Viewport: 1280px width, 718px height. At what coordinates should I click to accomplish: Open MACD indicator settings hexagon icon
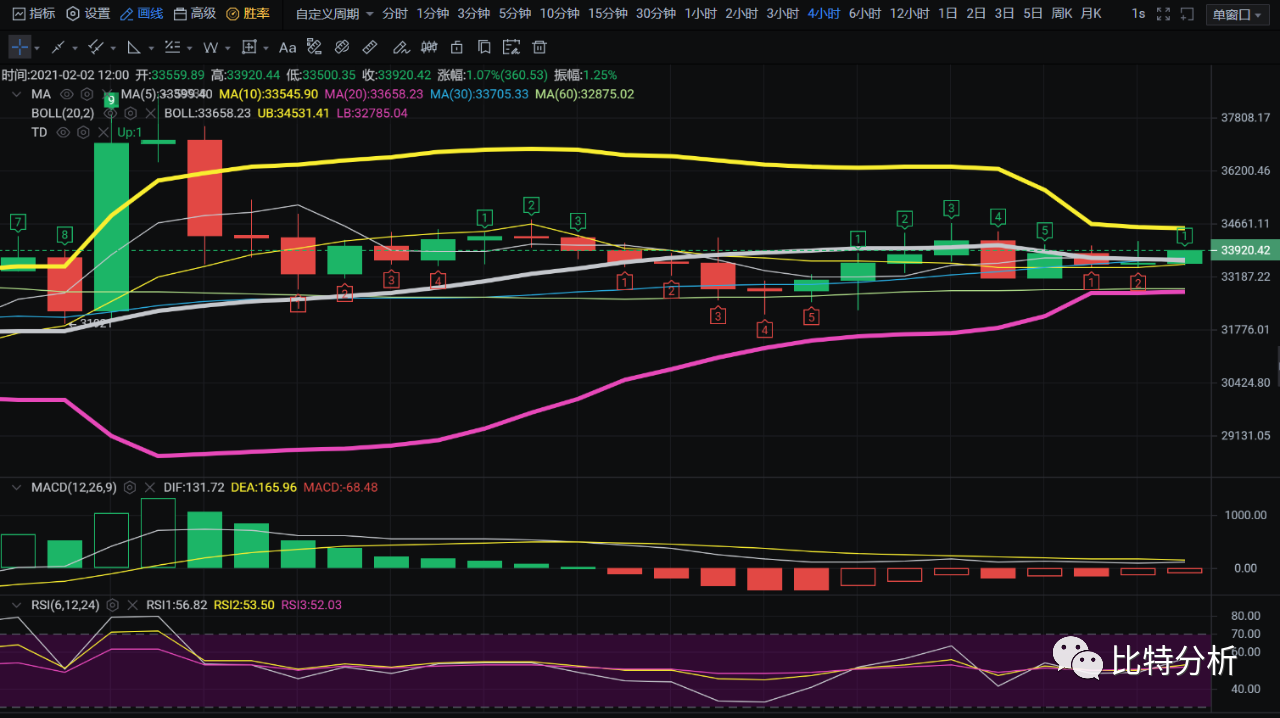tap(128, 487)
